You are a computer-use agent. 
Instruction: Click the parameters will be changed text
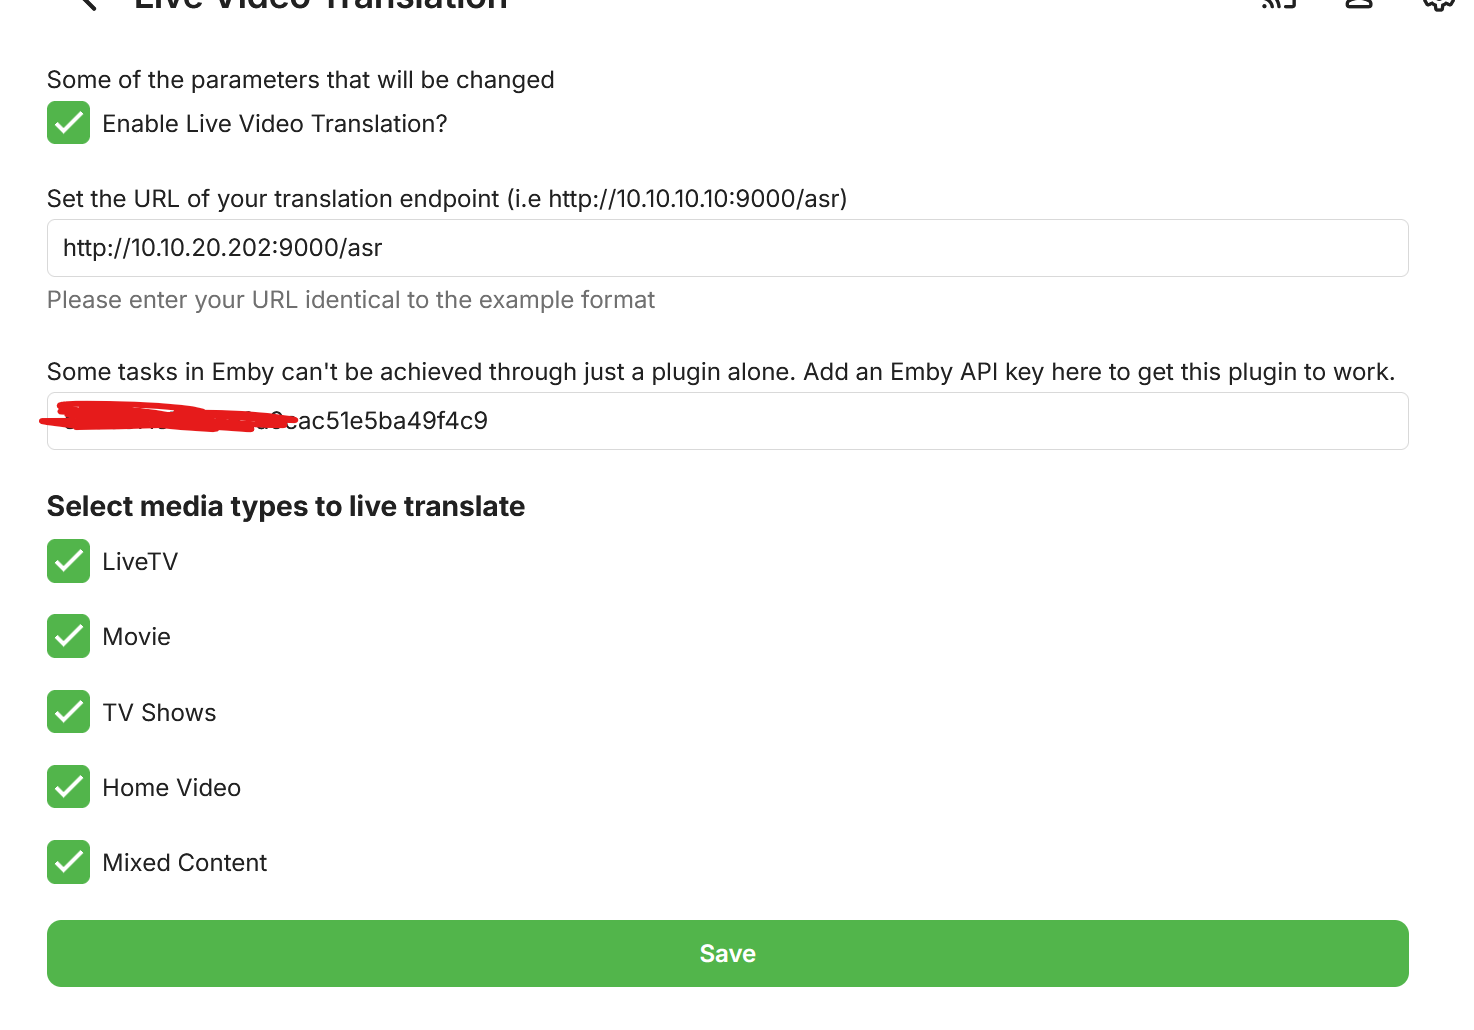[301, 80]
